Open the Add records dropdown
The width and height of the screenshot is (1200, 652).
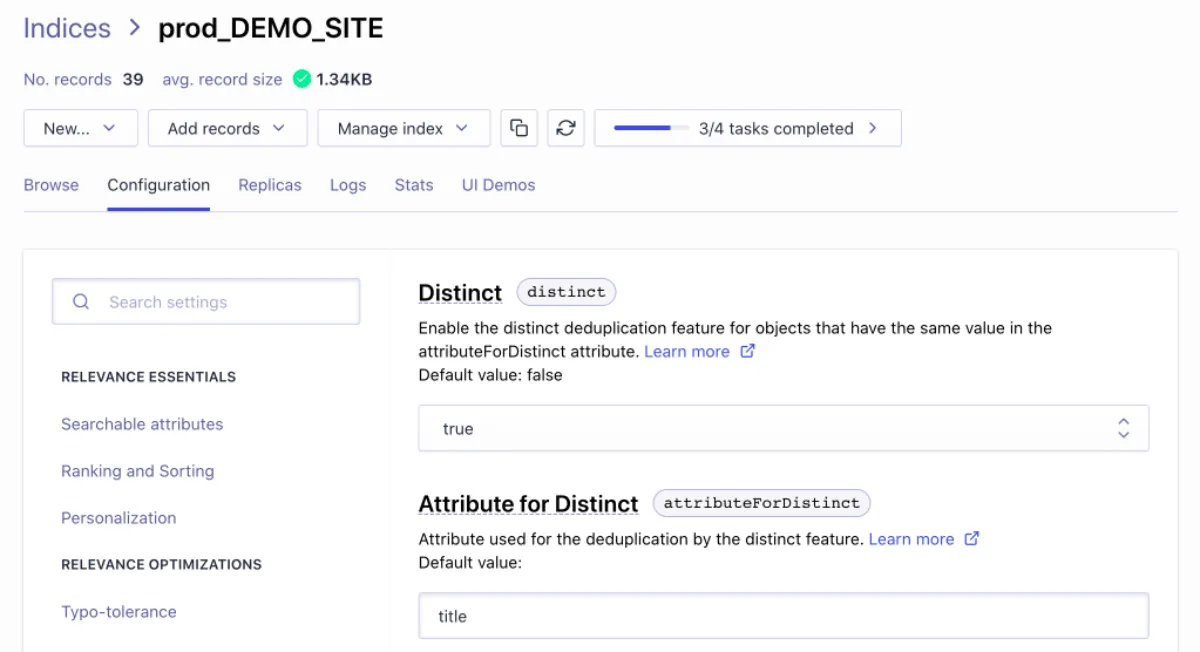pyautogui.click(x=227, y=128)
